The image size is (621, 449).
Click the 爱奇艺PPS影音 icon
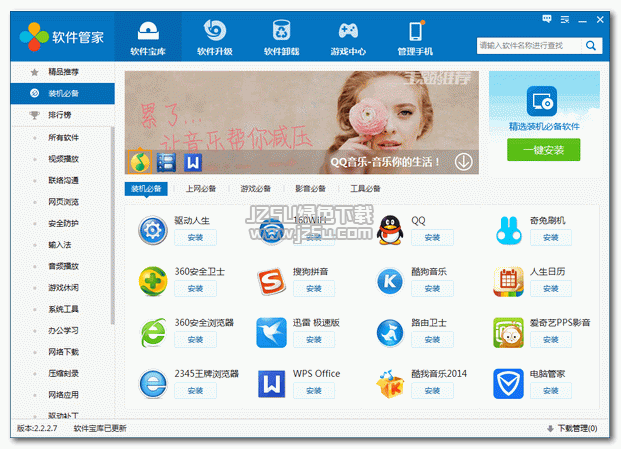coord(509,333)
